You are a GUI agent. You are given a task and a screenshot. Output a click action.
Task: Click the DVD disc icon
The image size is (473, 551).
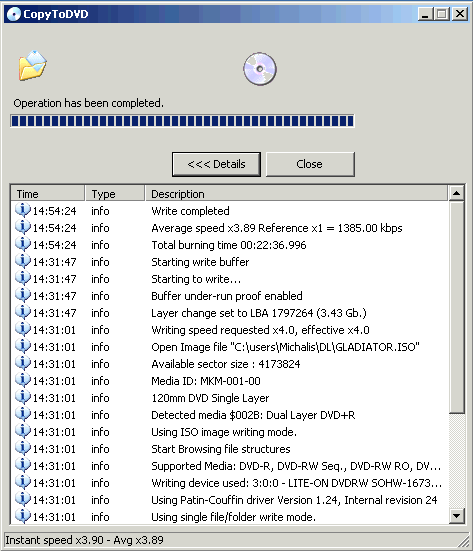(x=260, y=69)
